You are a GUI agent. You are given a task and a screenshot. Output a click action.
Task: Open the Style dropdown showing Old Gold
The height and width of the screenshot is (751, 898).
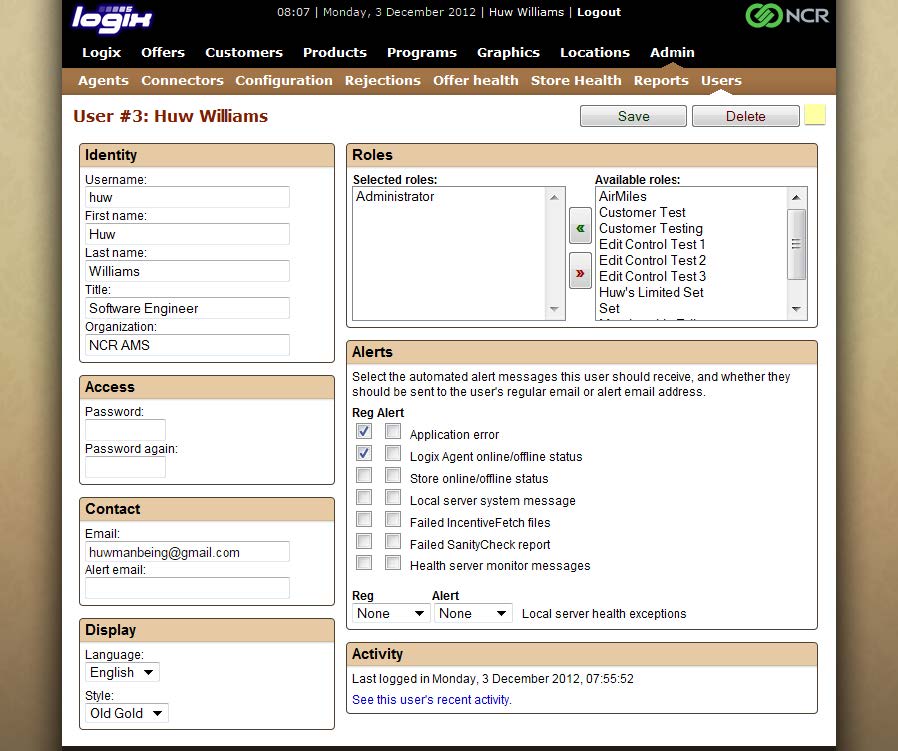tap(125, 713)
